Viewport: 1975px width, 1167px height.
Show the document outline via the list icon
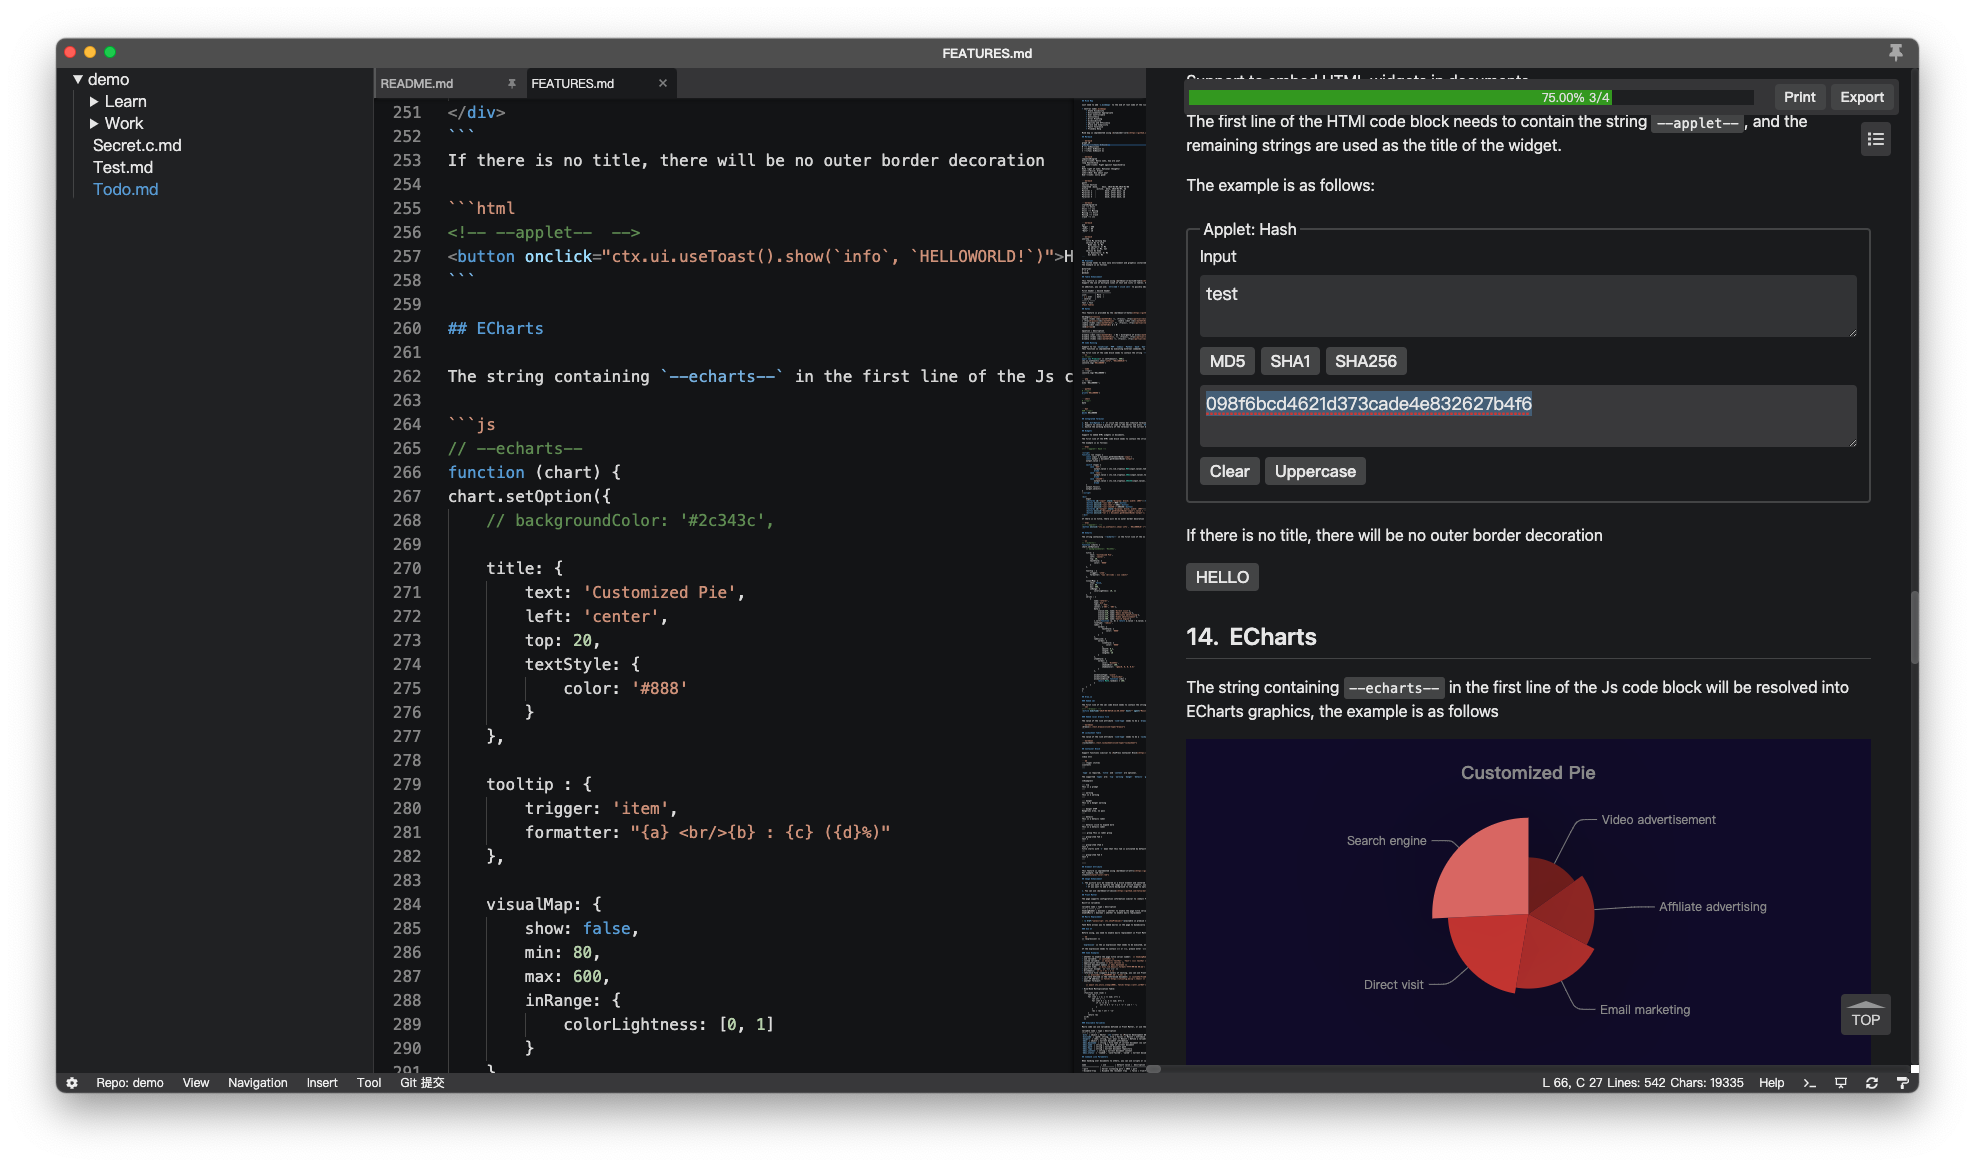click(x=1876, y=139)
